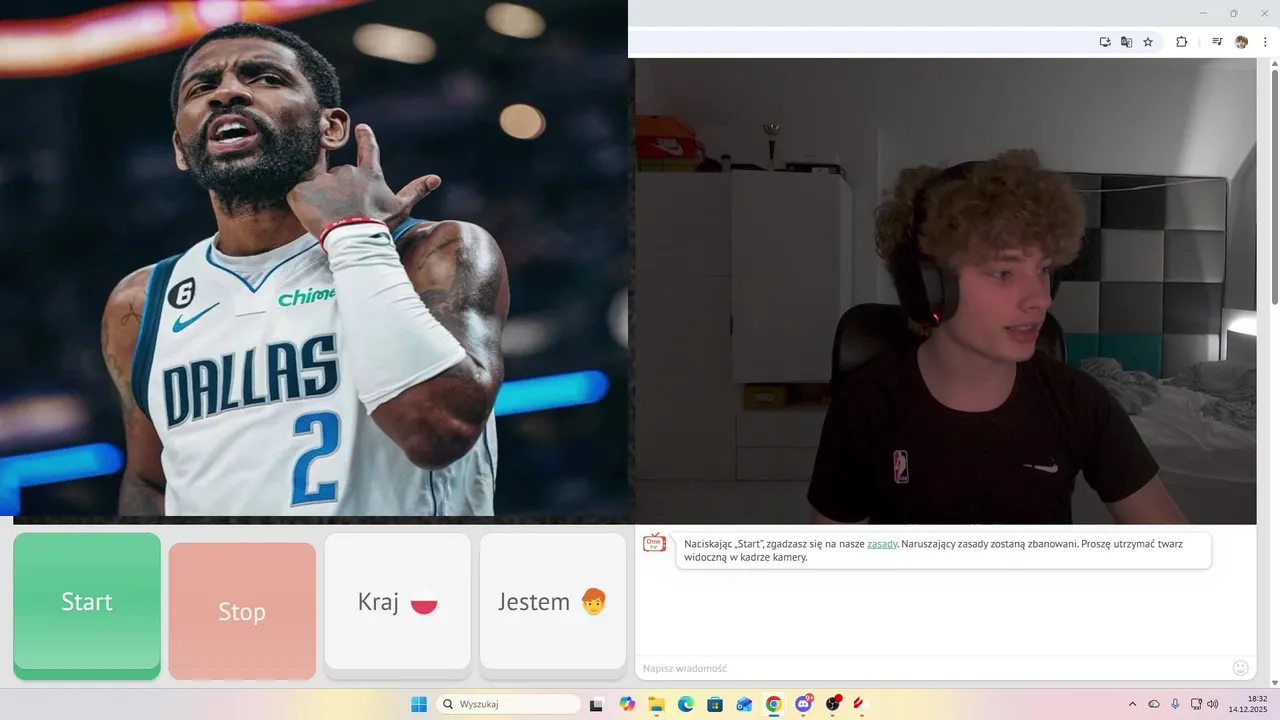This screenshot has width=1280, height=720.
Task: Open the volume speaker tray icon
Action: click(x=1213, y=704)
